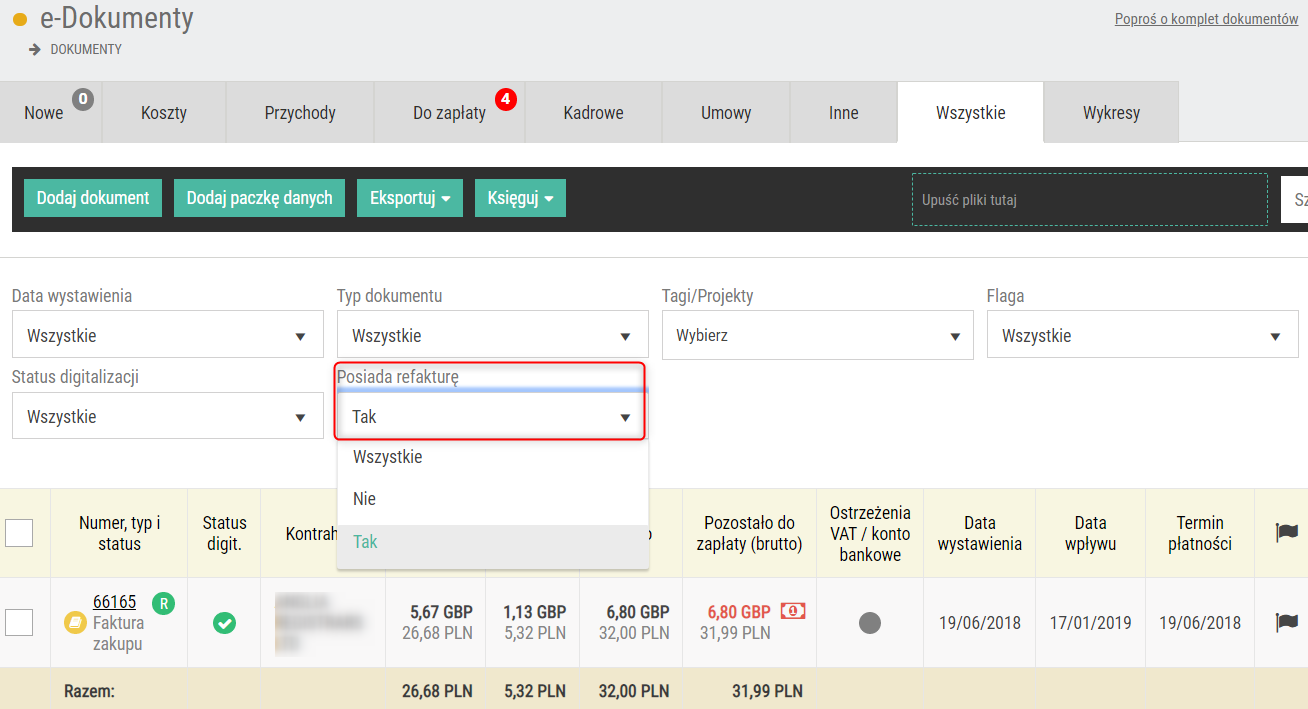
Task: Open the Data wystawienia dropdown
Action: click(168, 335)
